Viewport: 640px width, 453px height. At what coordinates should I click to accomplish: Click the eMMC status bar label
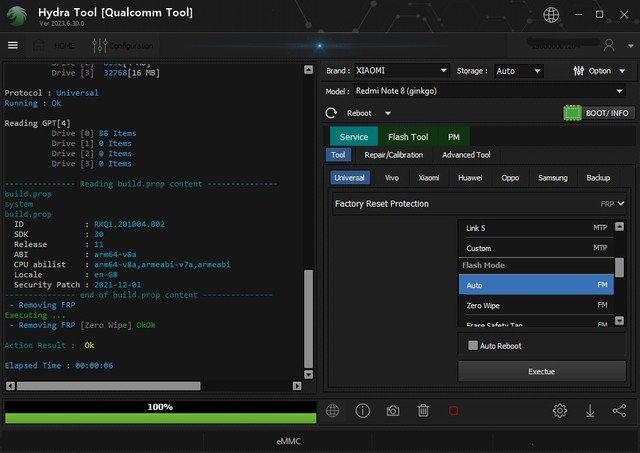coord(289,441)
